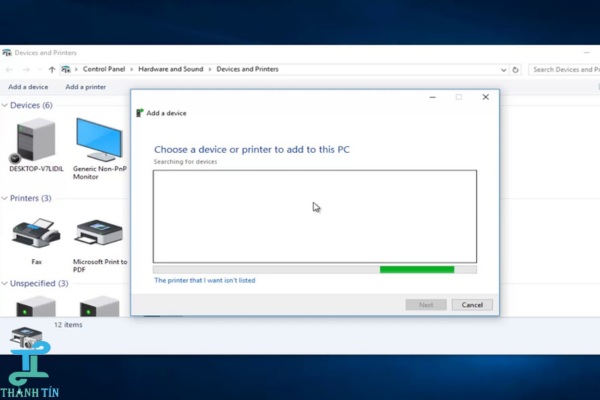Navigate back in Devices and Printers
Screen dimensions: 600x400
[9, 69]
